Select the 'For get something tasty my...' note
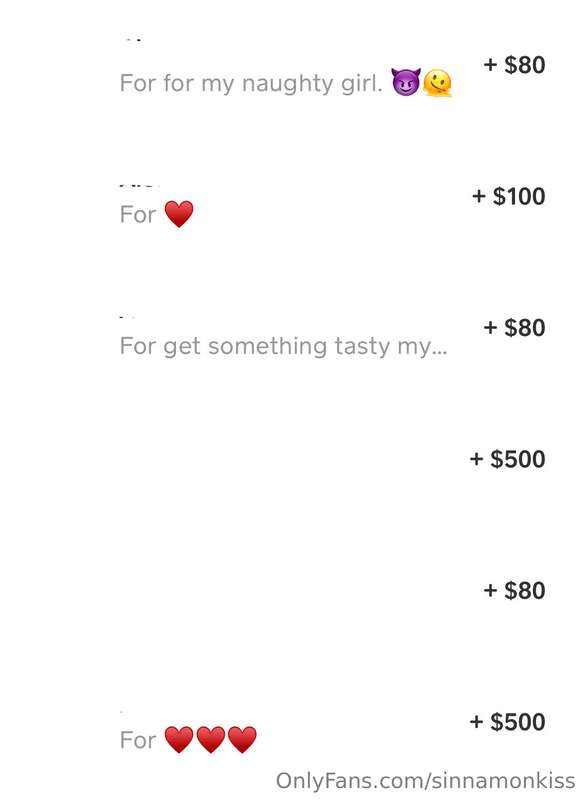582x800 pixels. coord(284,346)
